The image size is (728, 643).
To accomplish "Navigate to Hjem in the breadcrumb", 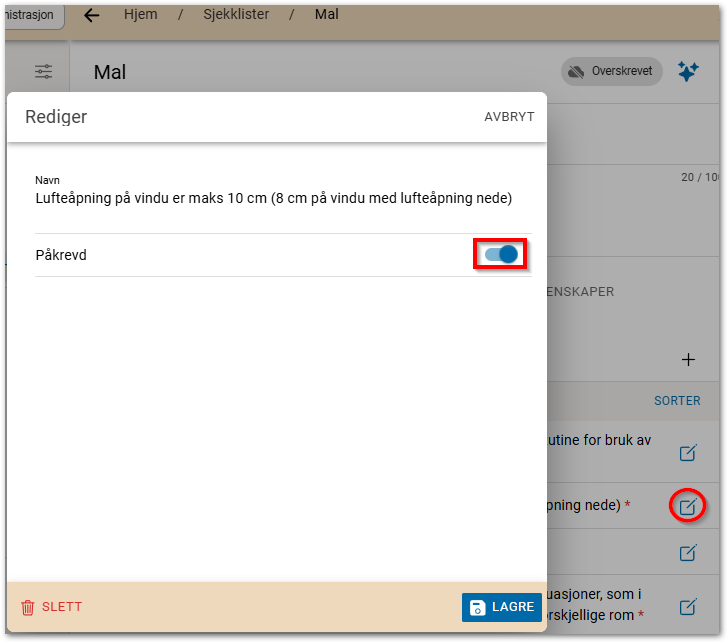I will (141, 15).
